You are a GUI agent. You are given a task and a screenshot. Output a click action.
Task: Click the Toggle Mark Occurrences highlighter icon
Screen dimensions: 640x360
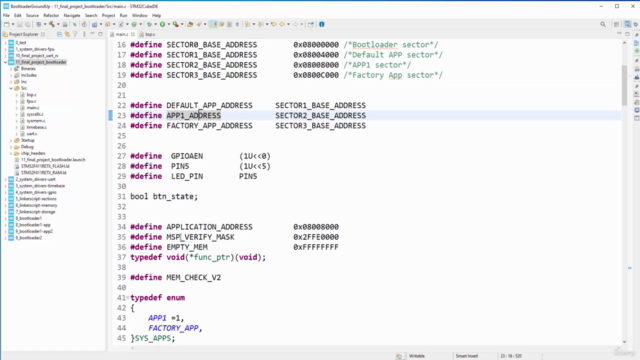coord(213,24)
